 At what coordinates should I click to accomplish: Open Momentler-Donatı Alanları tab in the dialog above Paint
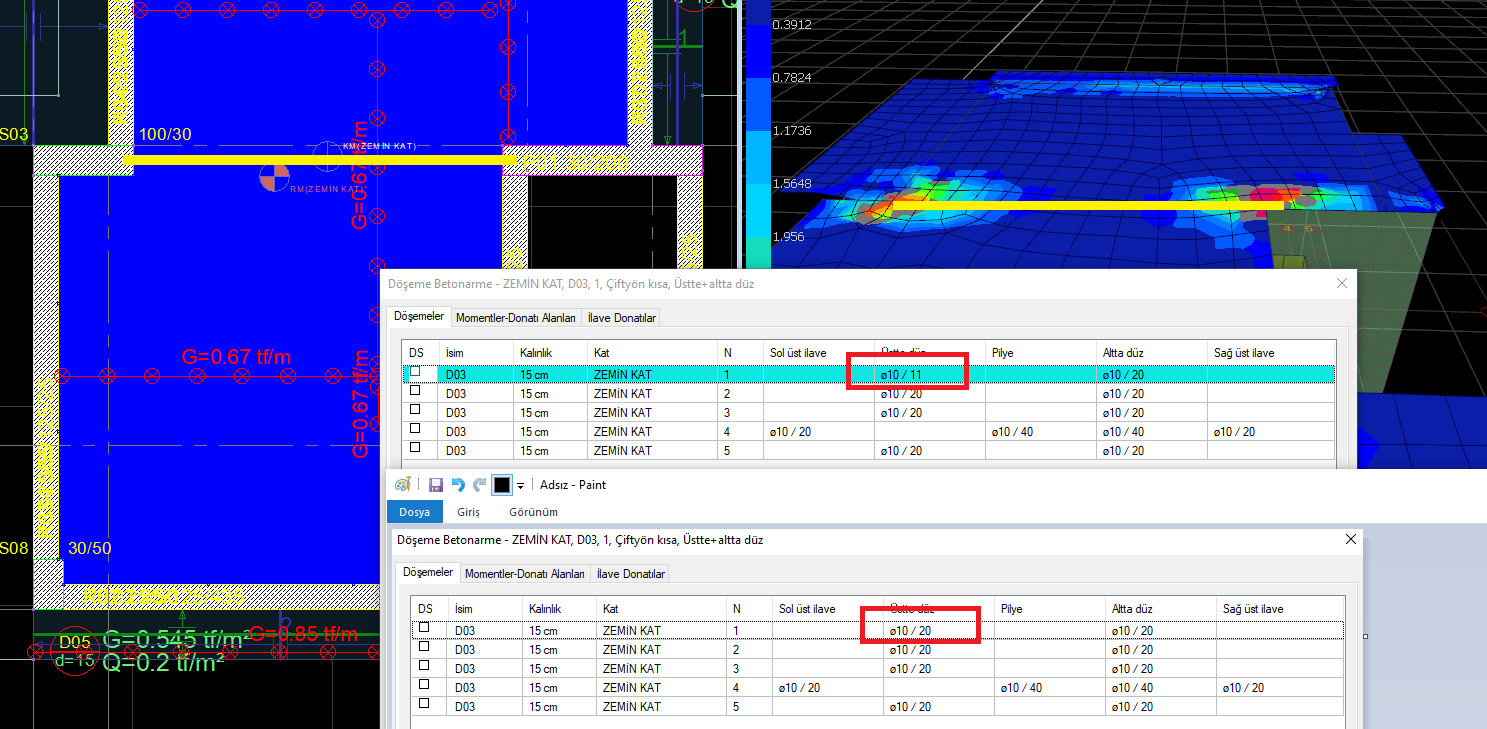click(515, 318)
